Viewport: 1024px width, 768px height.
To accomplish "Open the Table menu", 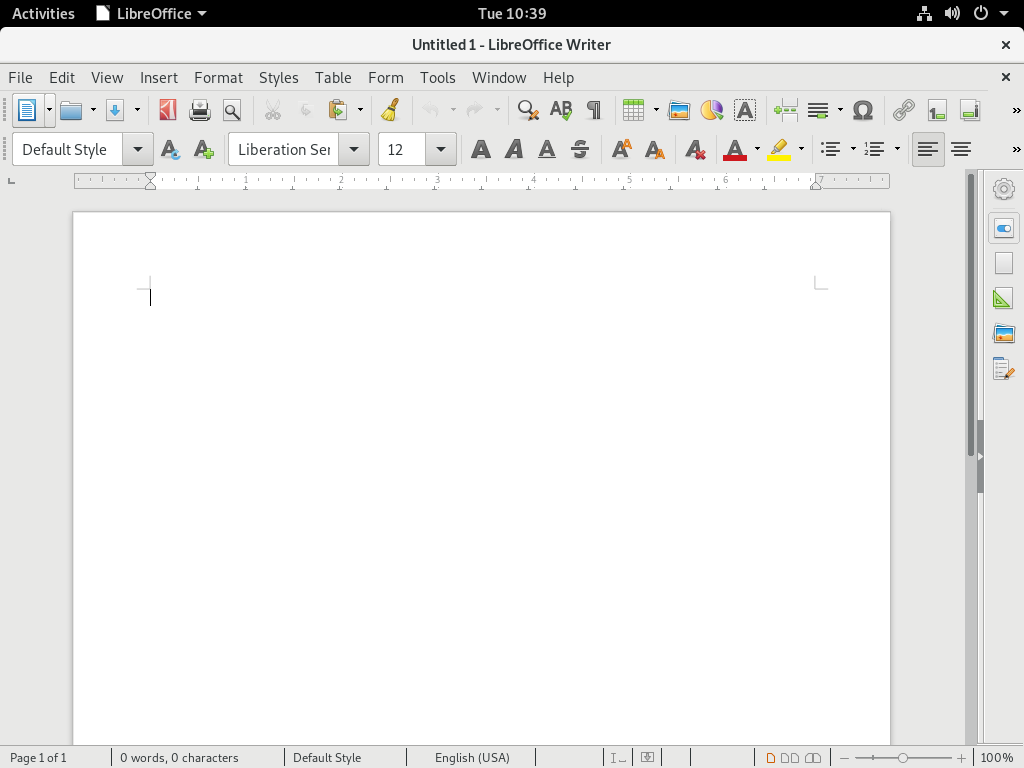I will [x=333, y=78].
